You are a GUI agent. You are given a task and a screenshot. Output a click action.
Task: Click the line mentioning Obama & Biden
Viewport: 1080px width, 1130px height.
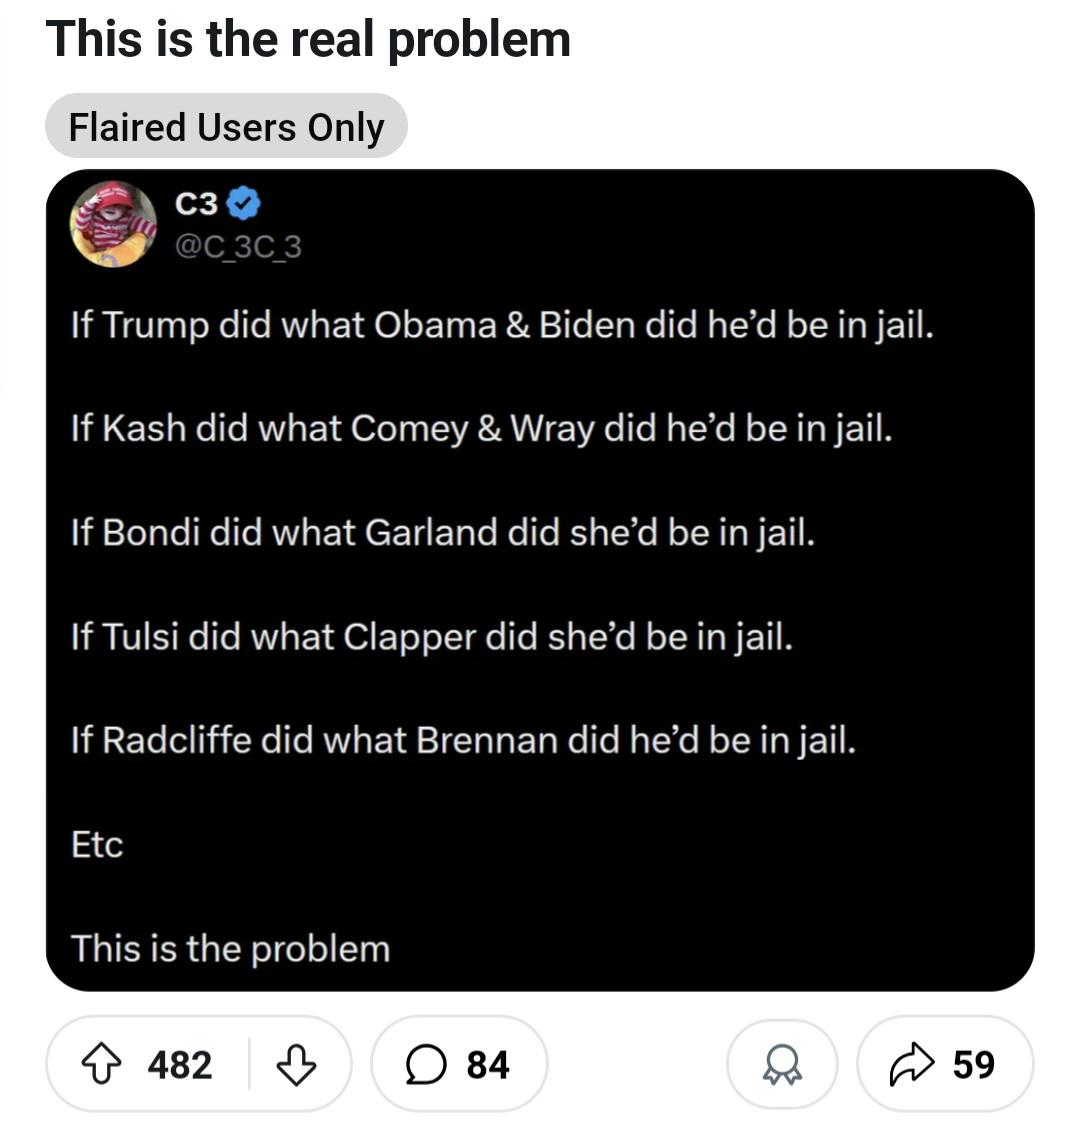point(502,325)
